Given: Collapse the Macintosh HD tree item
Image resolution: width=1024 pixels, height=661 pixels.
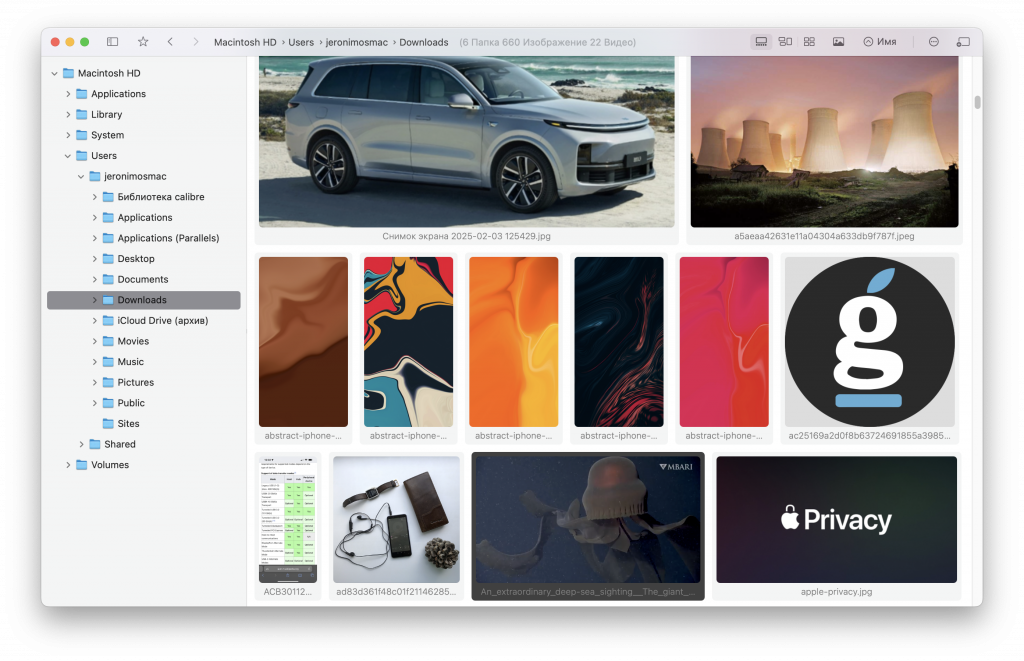Looking at the screenshot, I should 53,72.
